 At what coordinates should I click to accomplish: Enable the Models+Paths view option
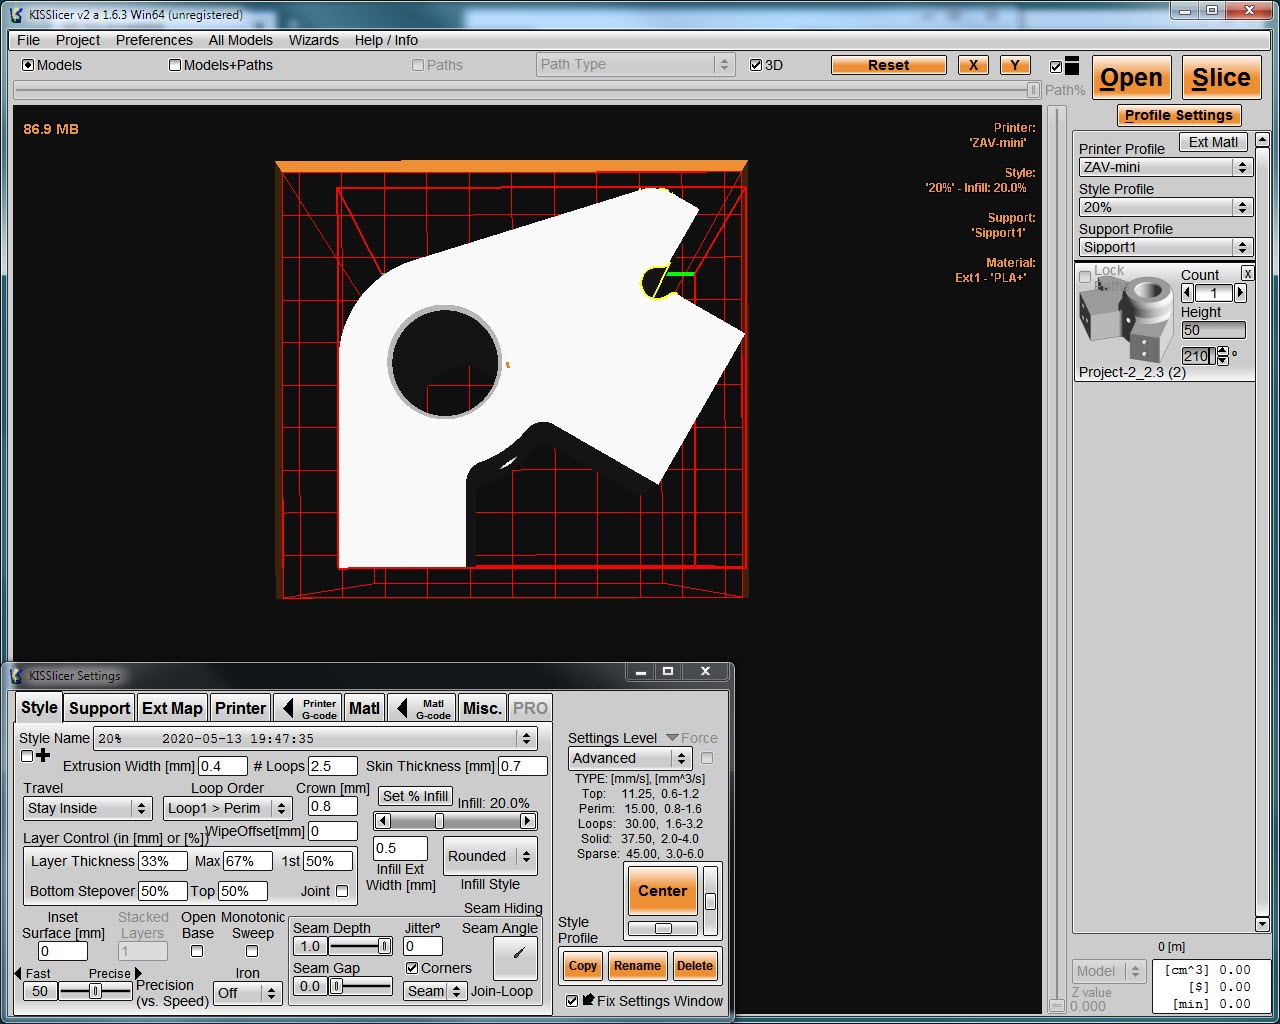point(176,65)
